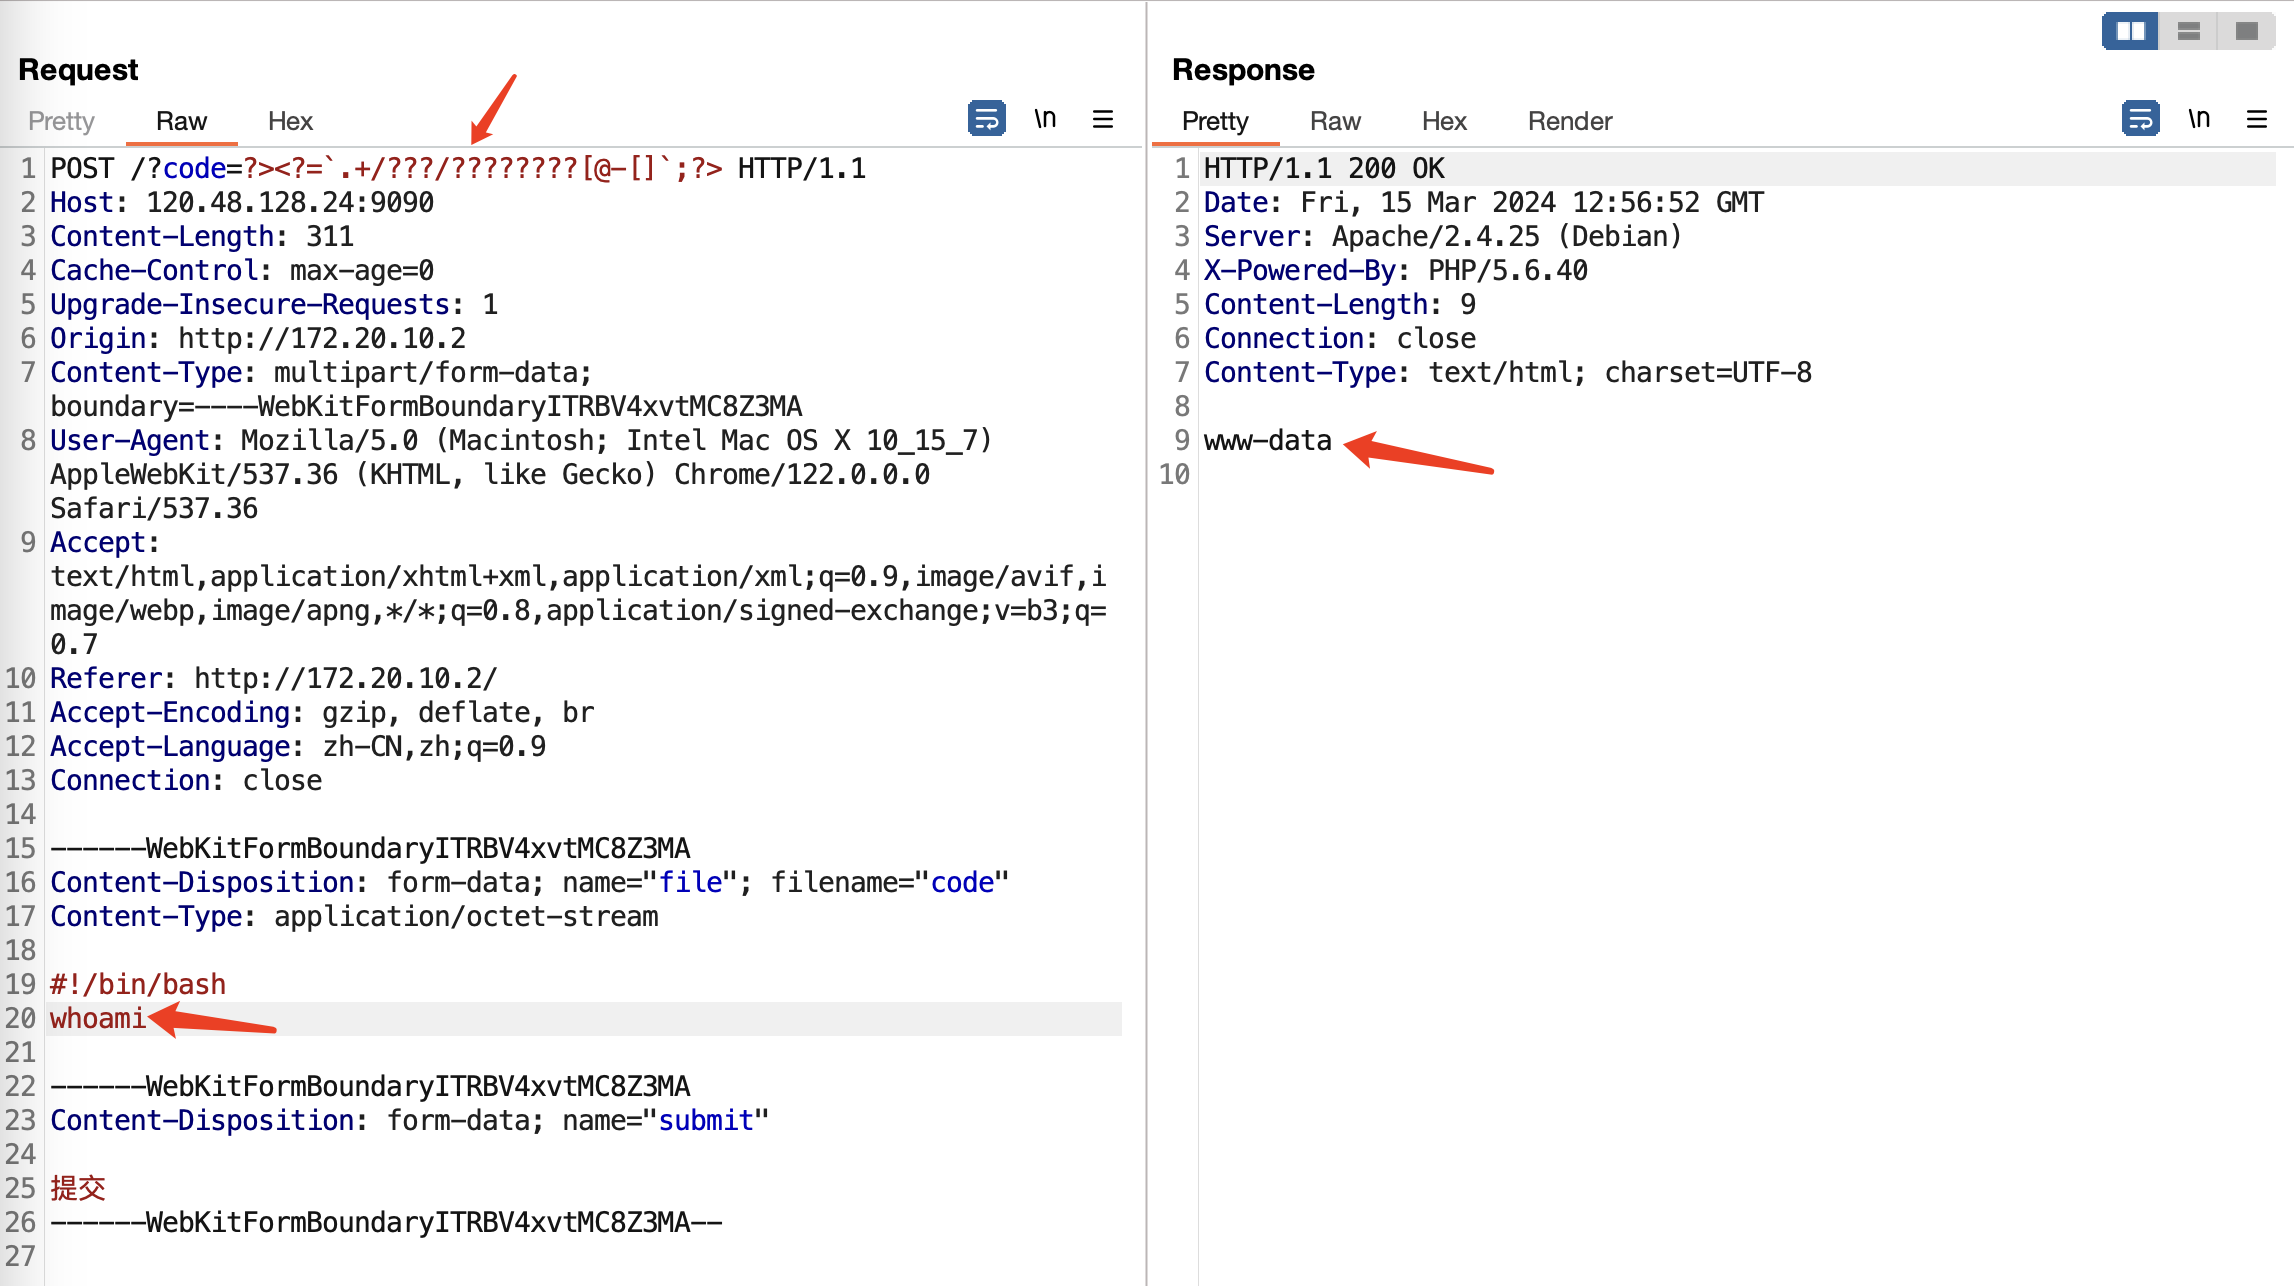
Task: Click the Upgrade-Insecure-Requests header line
Action: tap(274, 304)
